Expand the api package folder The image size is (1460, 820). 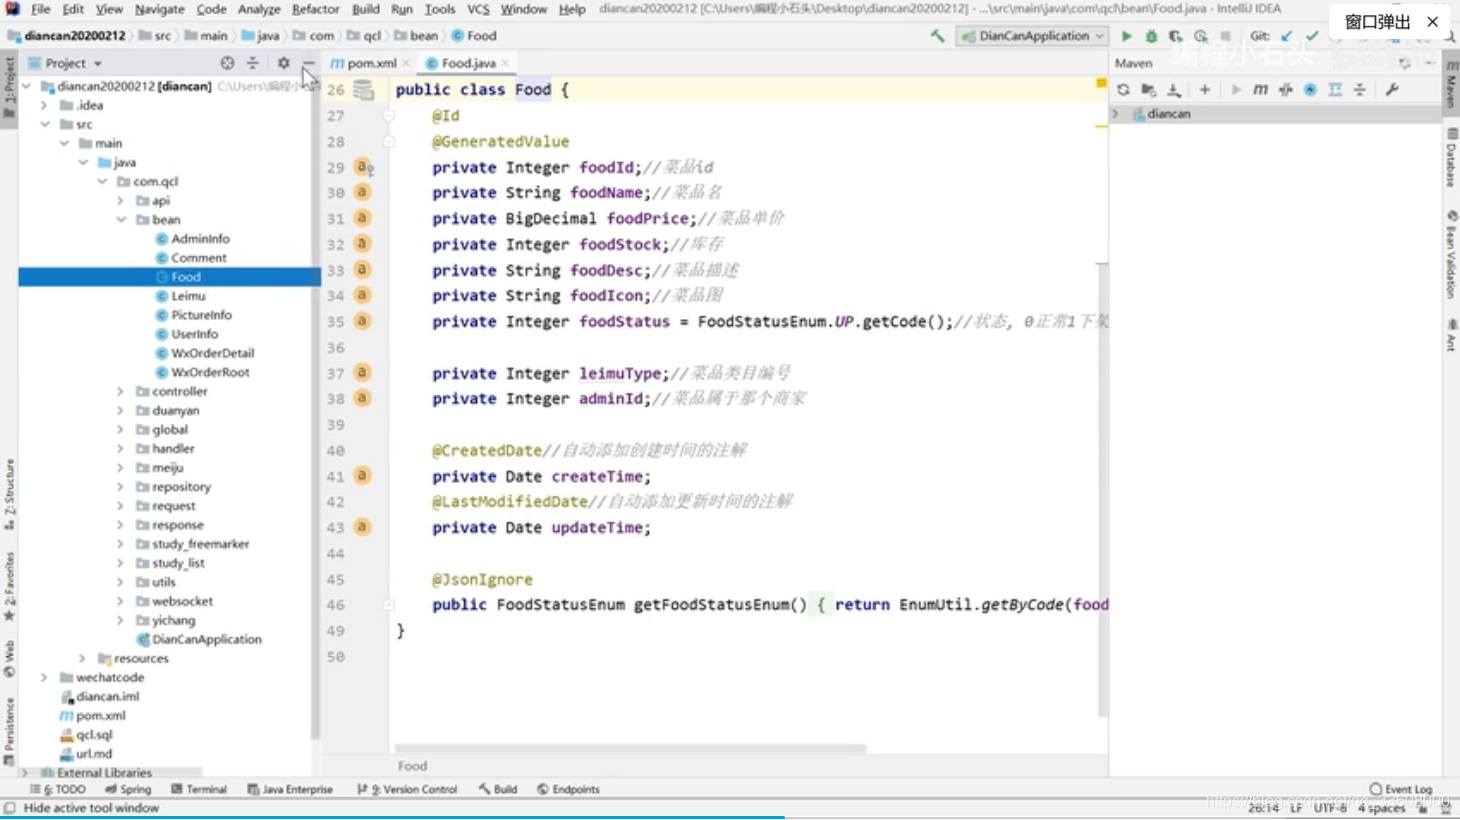121,201
